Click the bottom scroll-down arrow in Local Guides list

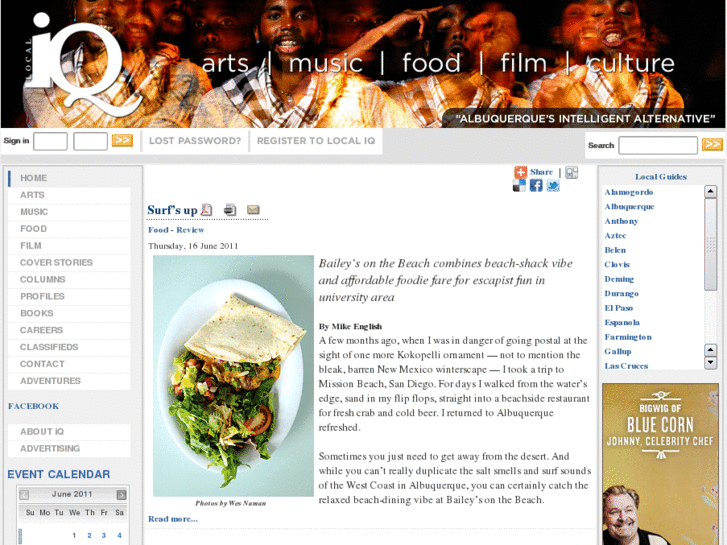coord(710,363)
